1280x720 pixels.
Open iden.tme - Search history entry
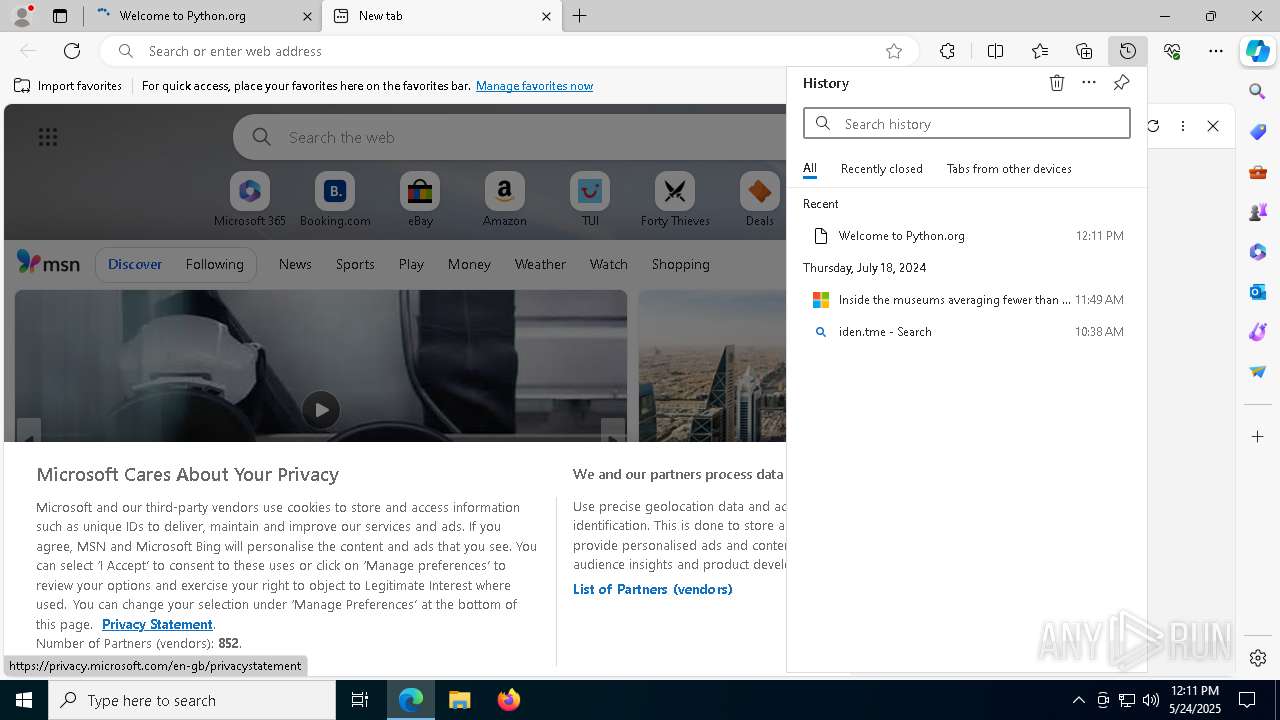(x=966, y=332)
